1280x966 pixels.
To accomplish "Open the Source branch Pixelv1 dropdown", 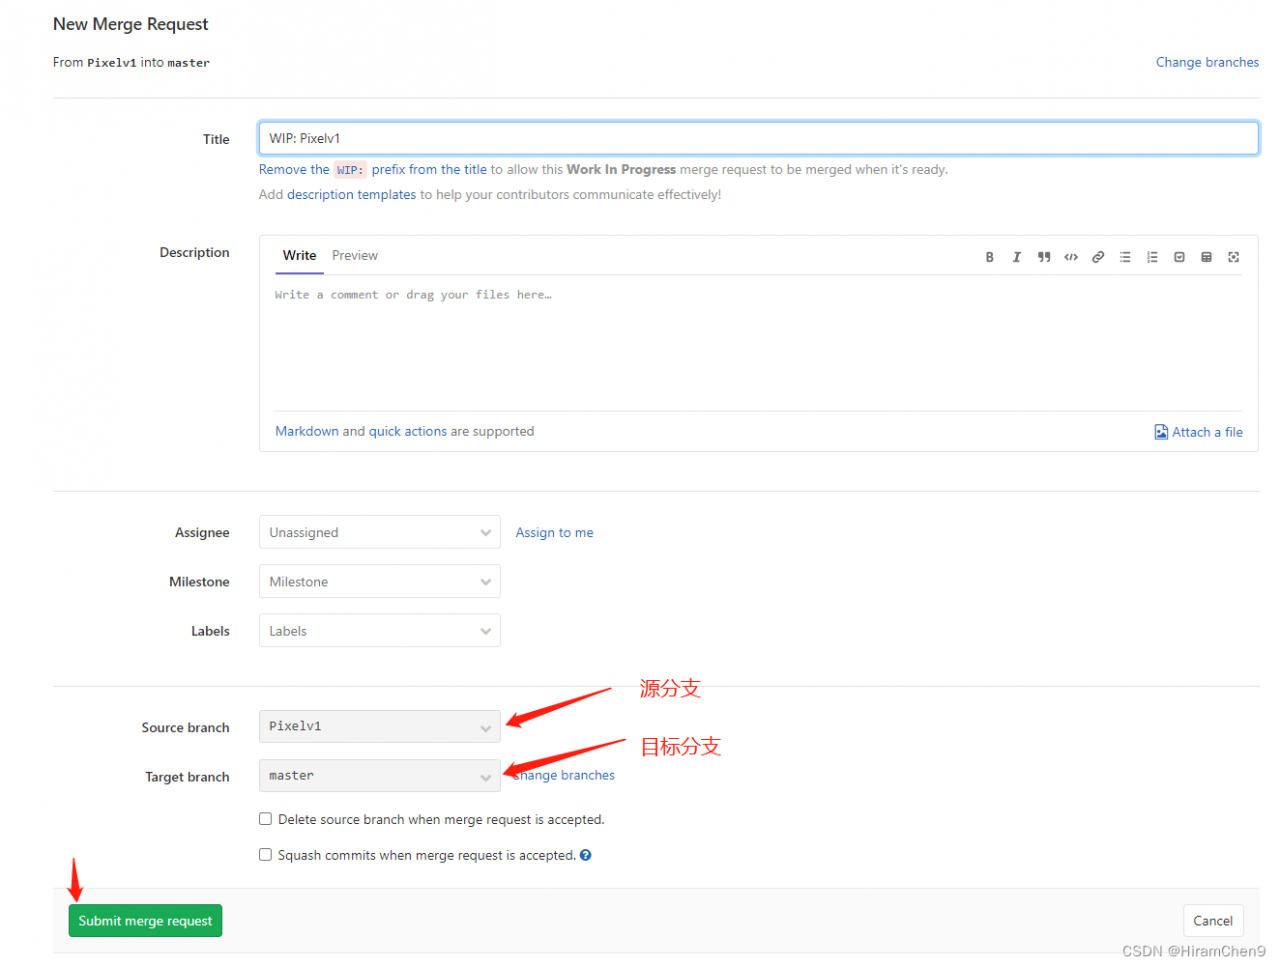I will tap(379, 726).
